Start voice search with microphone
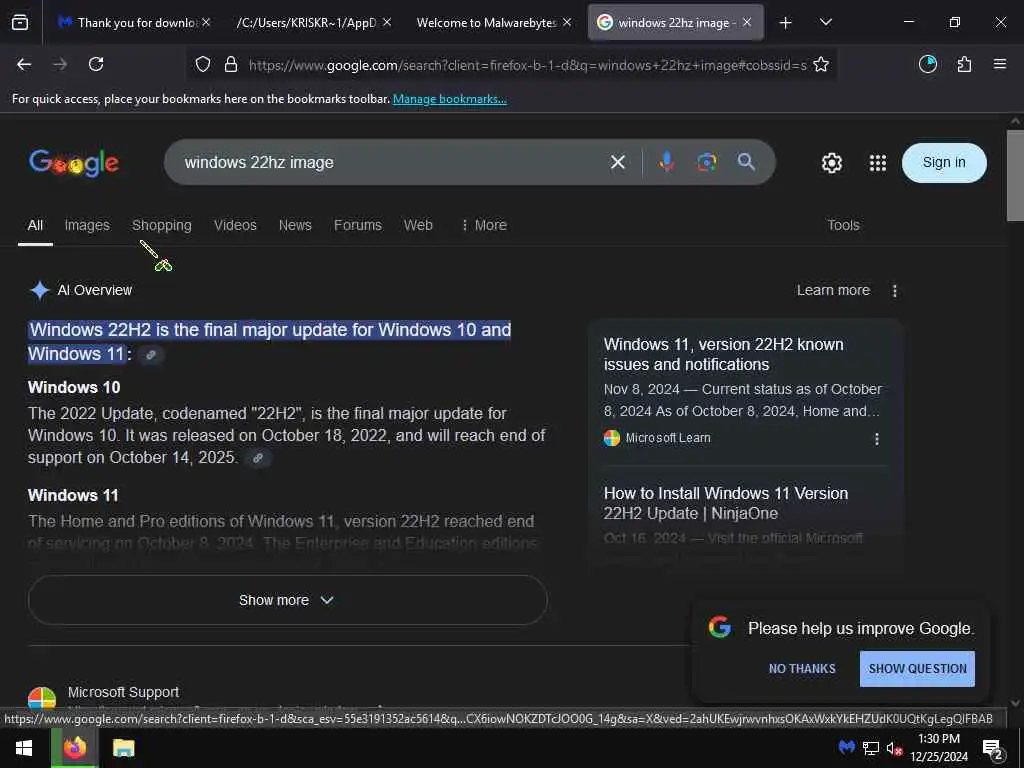The height and width of the screenshot is (768, 1024). coord(666,161)
